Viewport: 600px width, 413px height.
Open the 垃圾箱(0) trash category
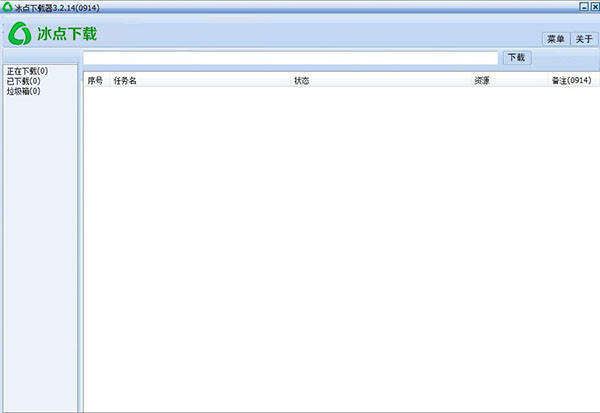point(23,91)
